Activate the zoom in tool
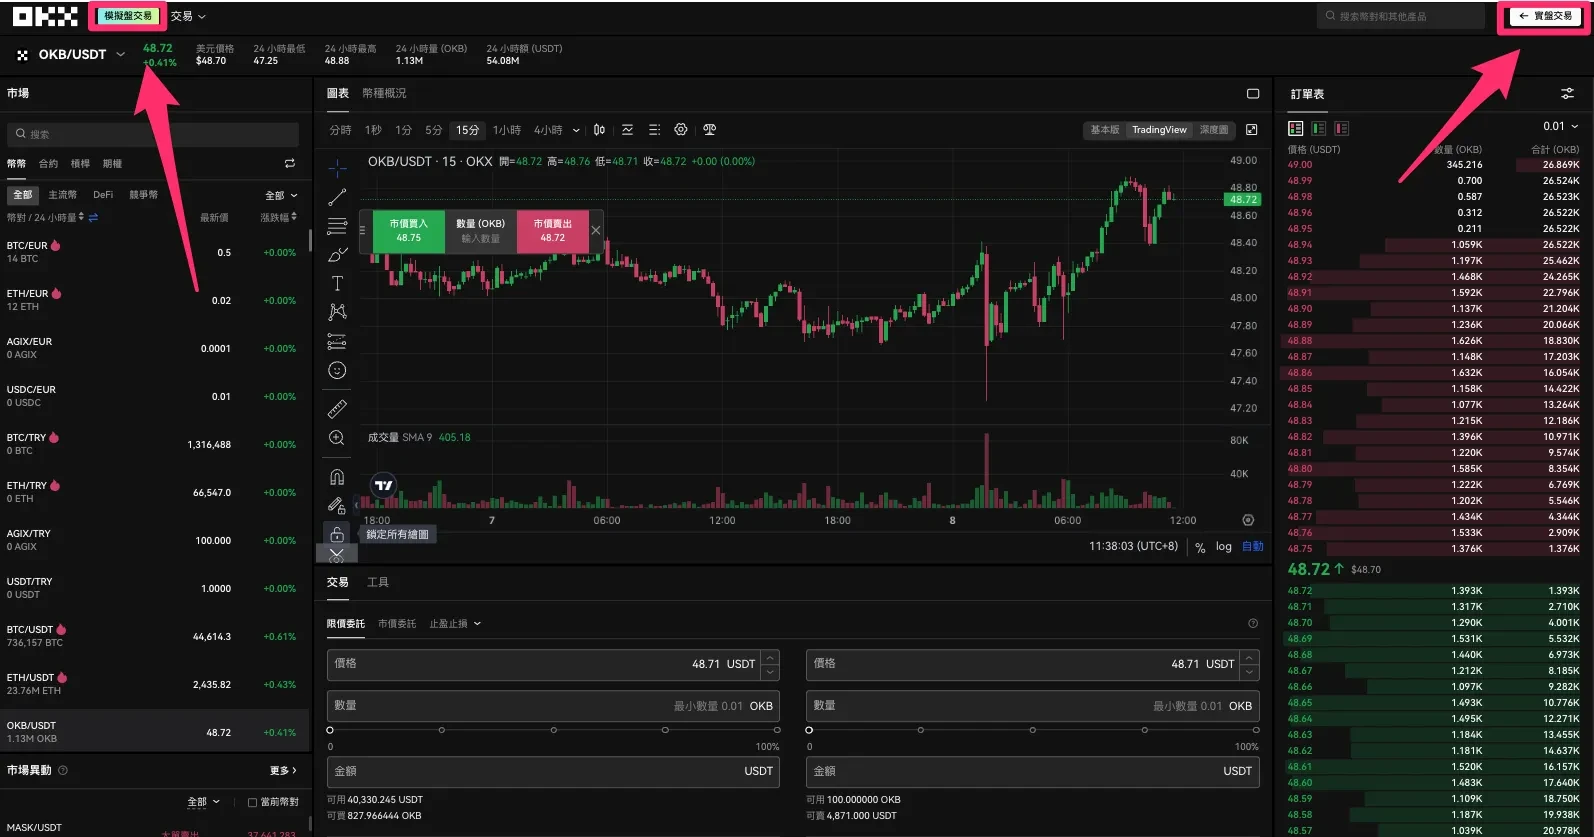Viewport: 1594px width, 837px height. pos(337,438)
